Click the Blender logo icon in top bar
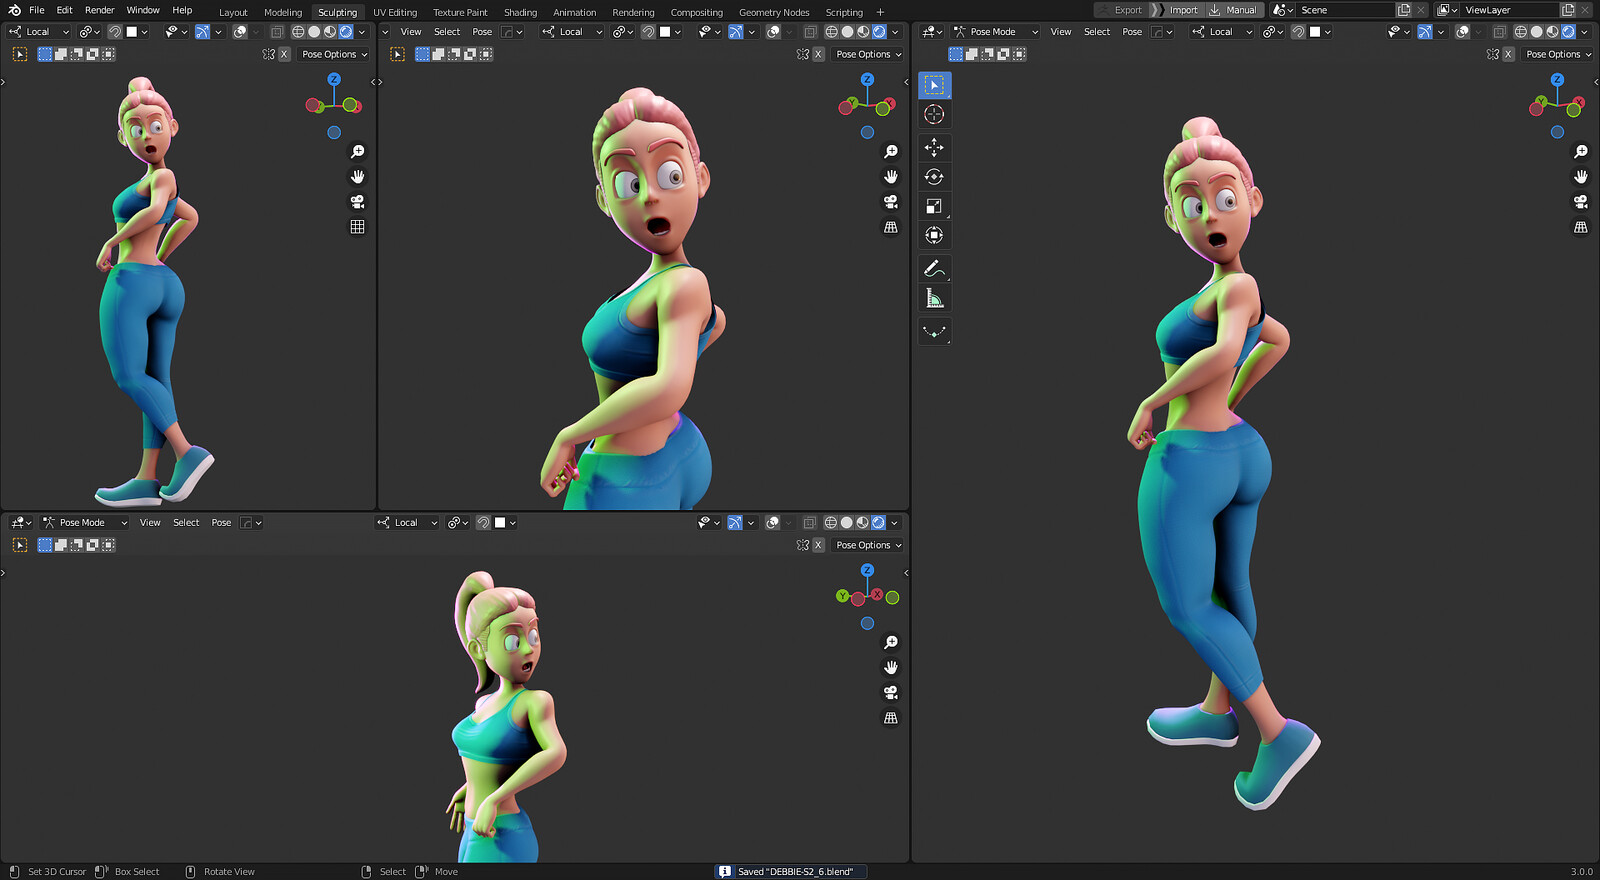 14,10
